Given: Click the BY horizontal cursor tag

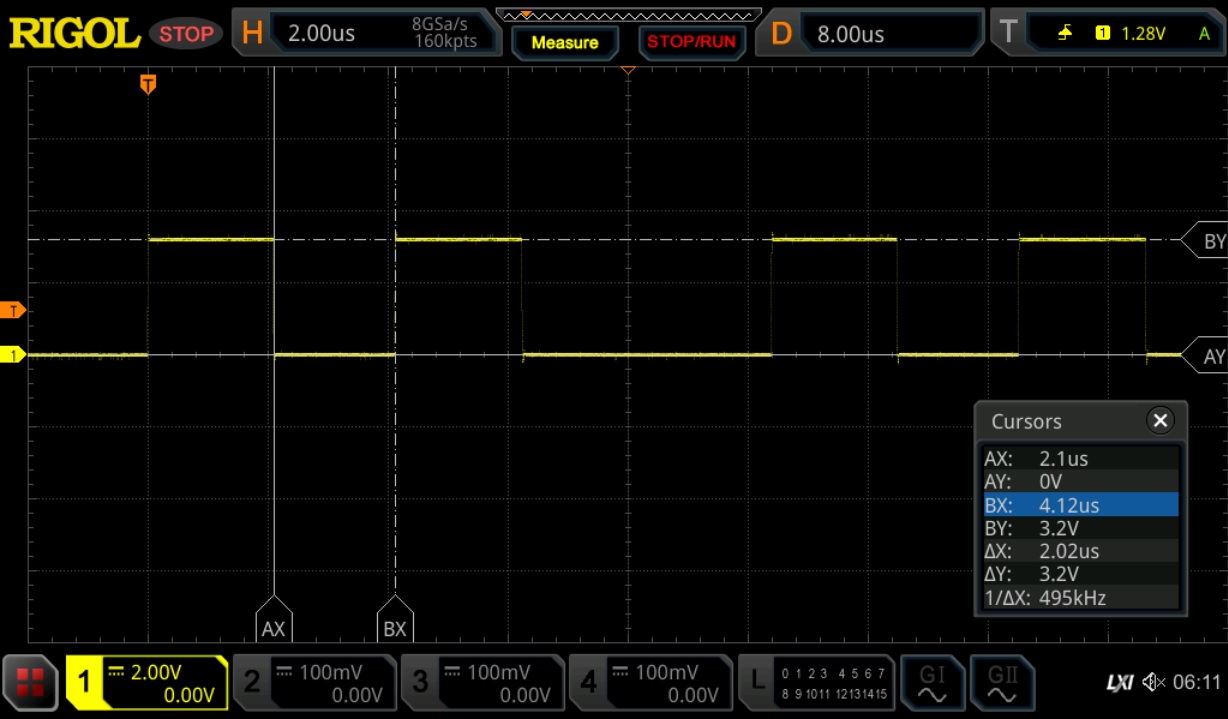Looking at the screenshot, I should (1205, 241).
